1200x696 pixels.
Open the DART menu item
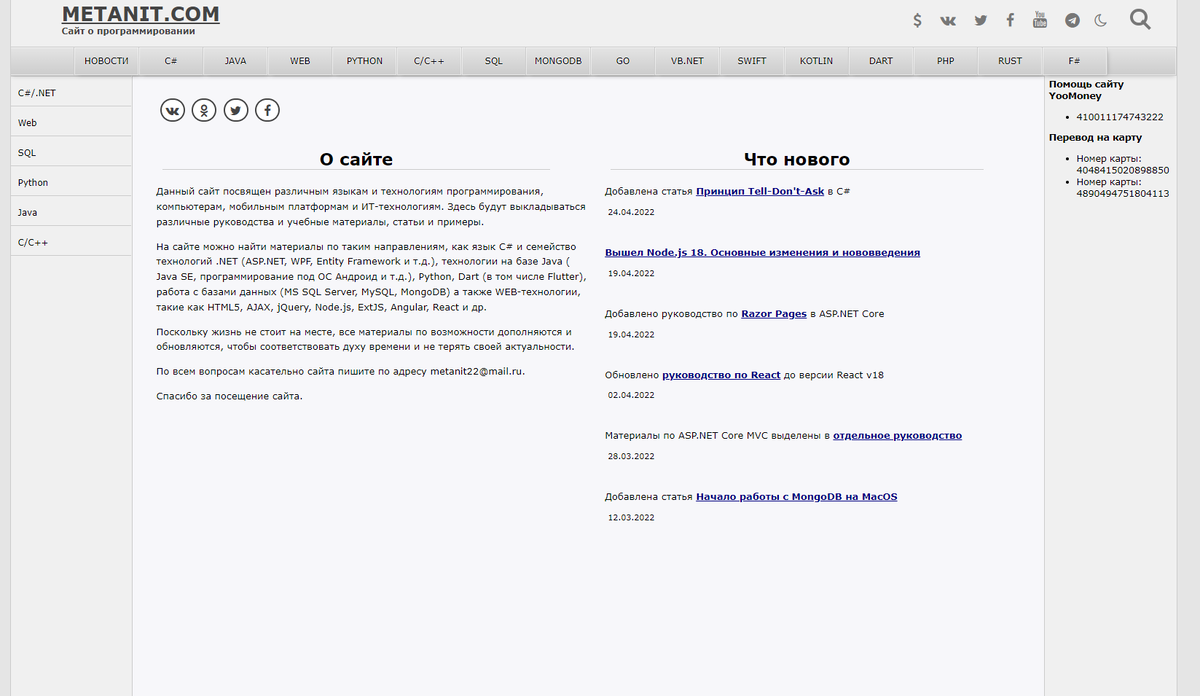point(881,61)
